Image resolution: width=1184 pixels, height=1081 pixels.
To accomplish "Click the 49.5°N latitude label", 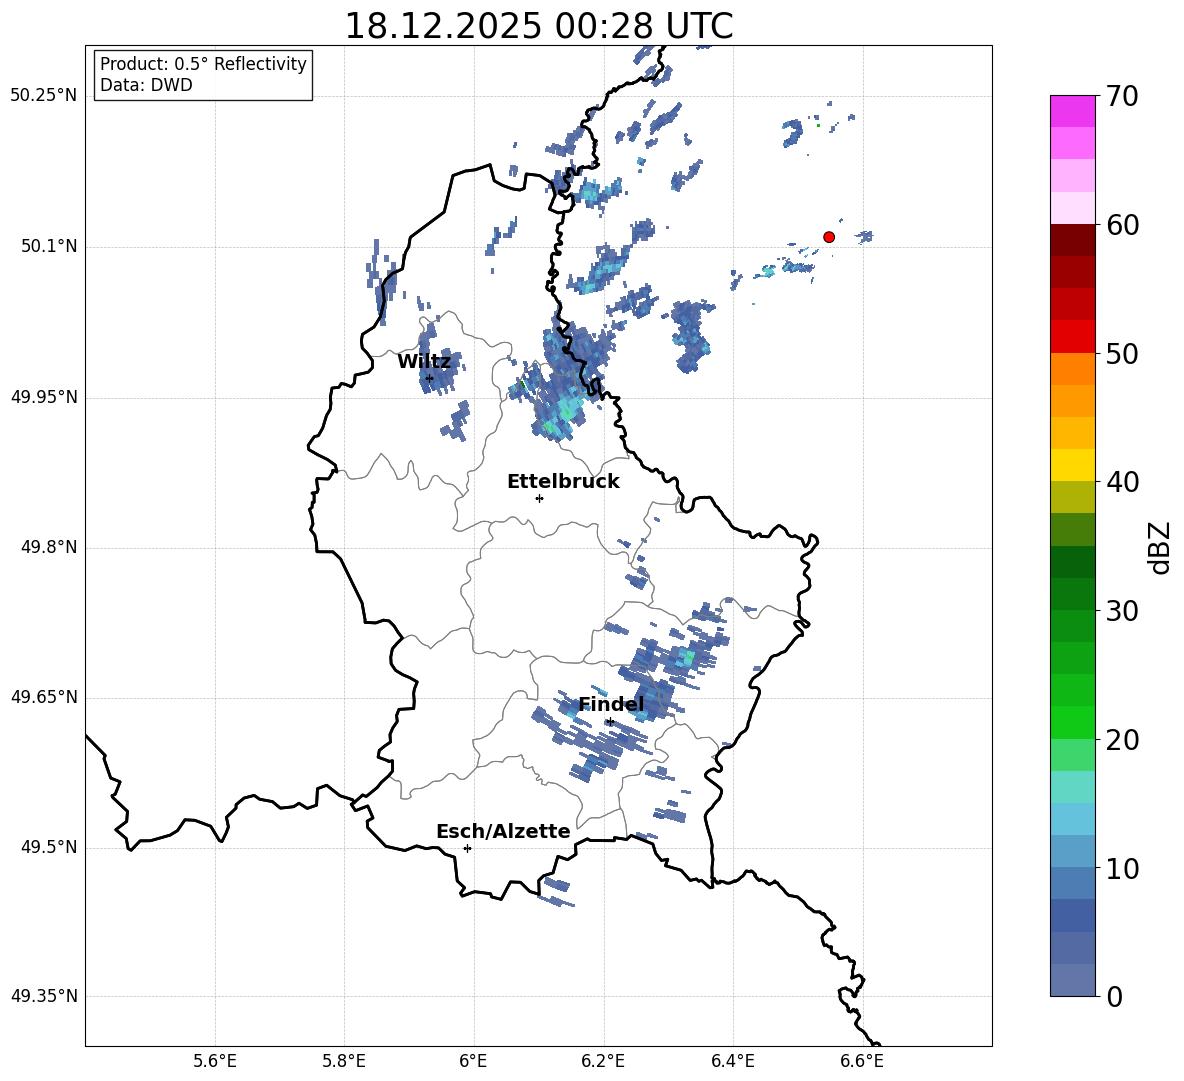I will [49, 847].
